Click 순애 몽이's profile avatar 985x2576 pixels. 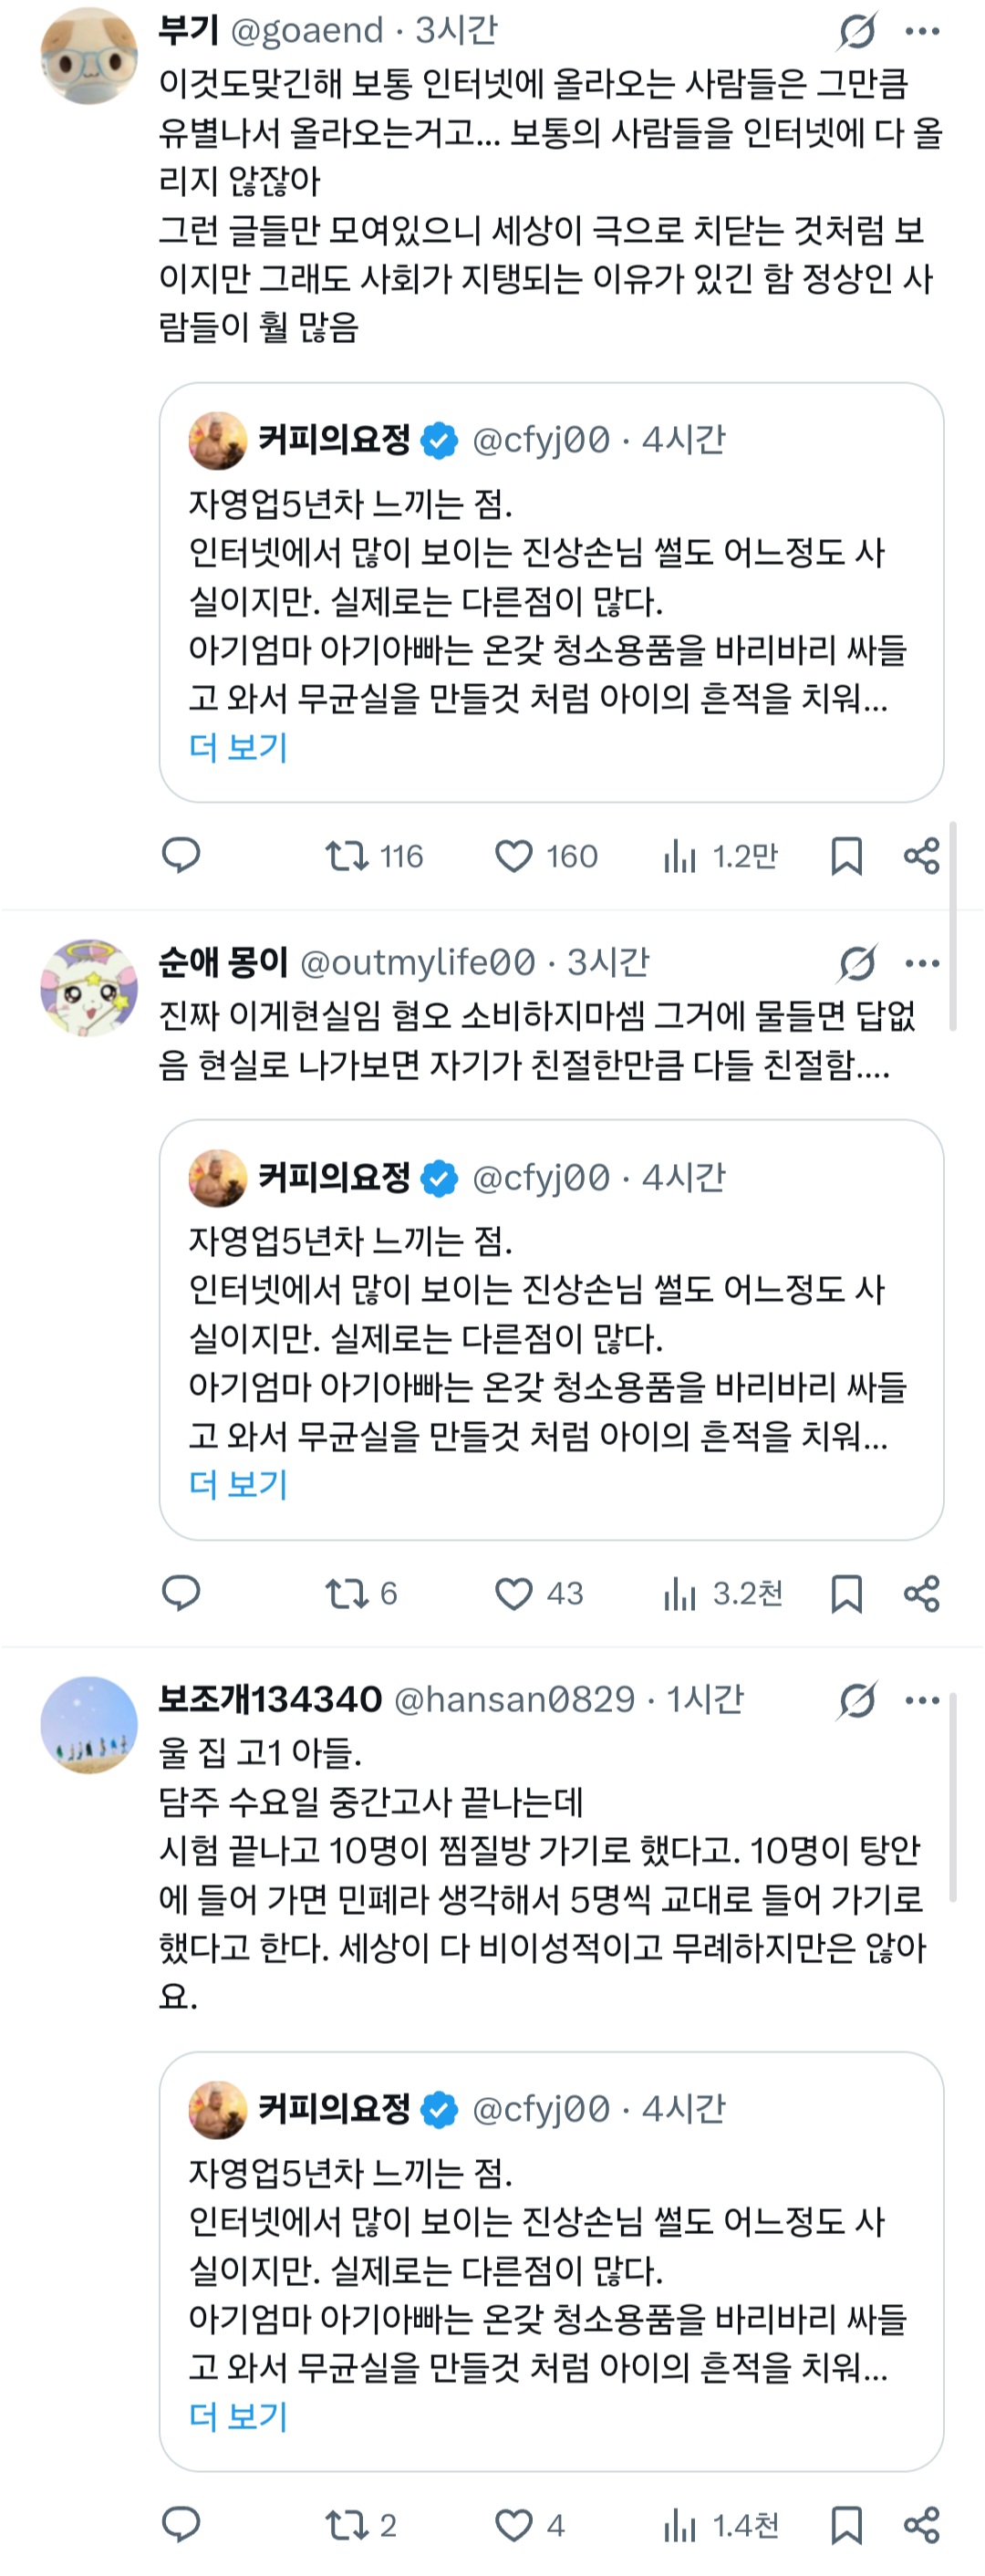point(90,990)
